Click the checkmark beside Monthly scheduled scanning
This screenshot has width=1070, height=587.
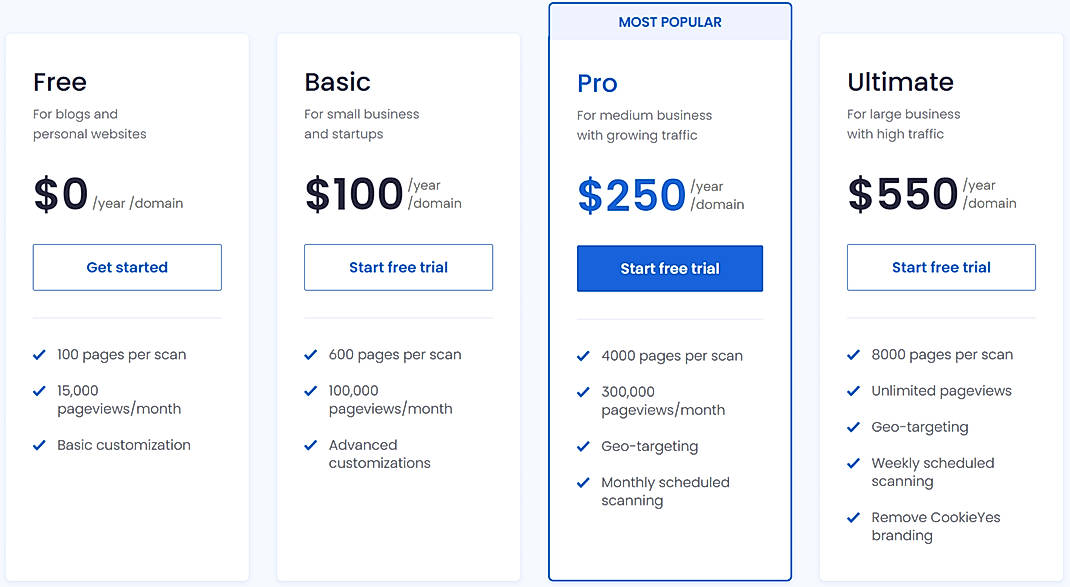click(582, 482)
